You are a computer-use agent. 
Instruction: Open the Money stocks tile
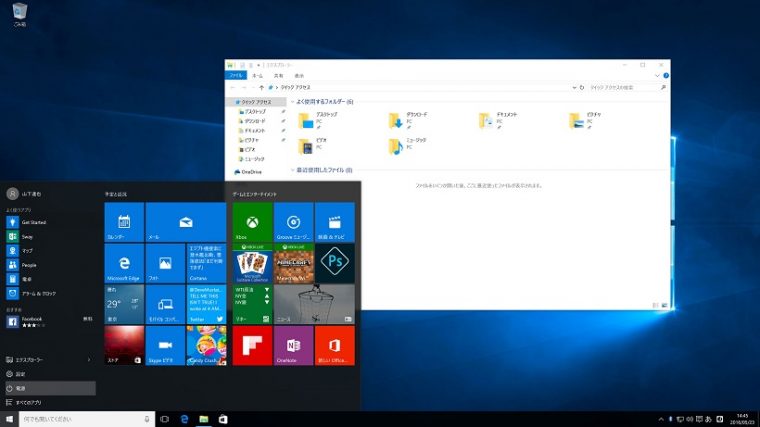click(x=252, y=304)
